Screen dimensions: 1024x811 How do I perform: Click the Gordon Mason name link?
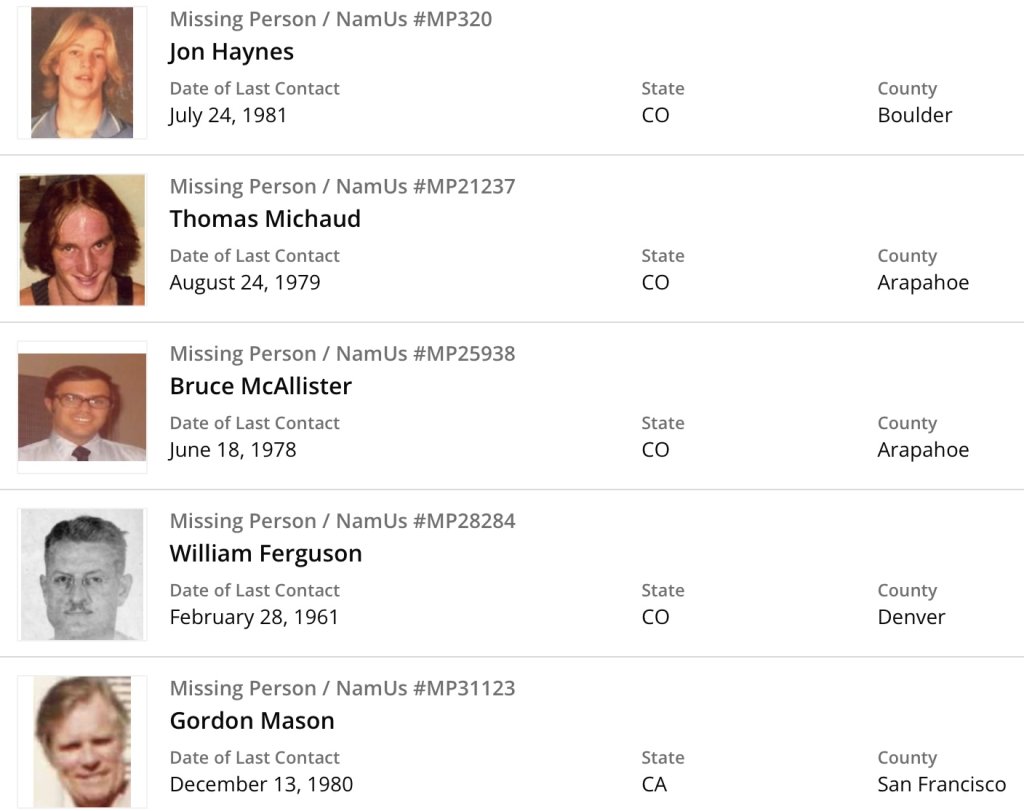(252, 720)
